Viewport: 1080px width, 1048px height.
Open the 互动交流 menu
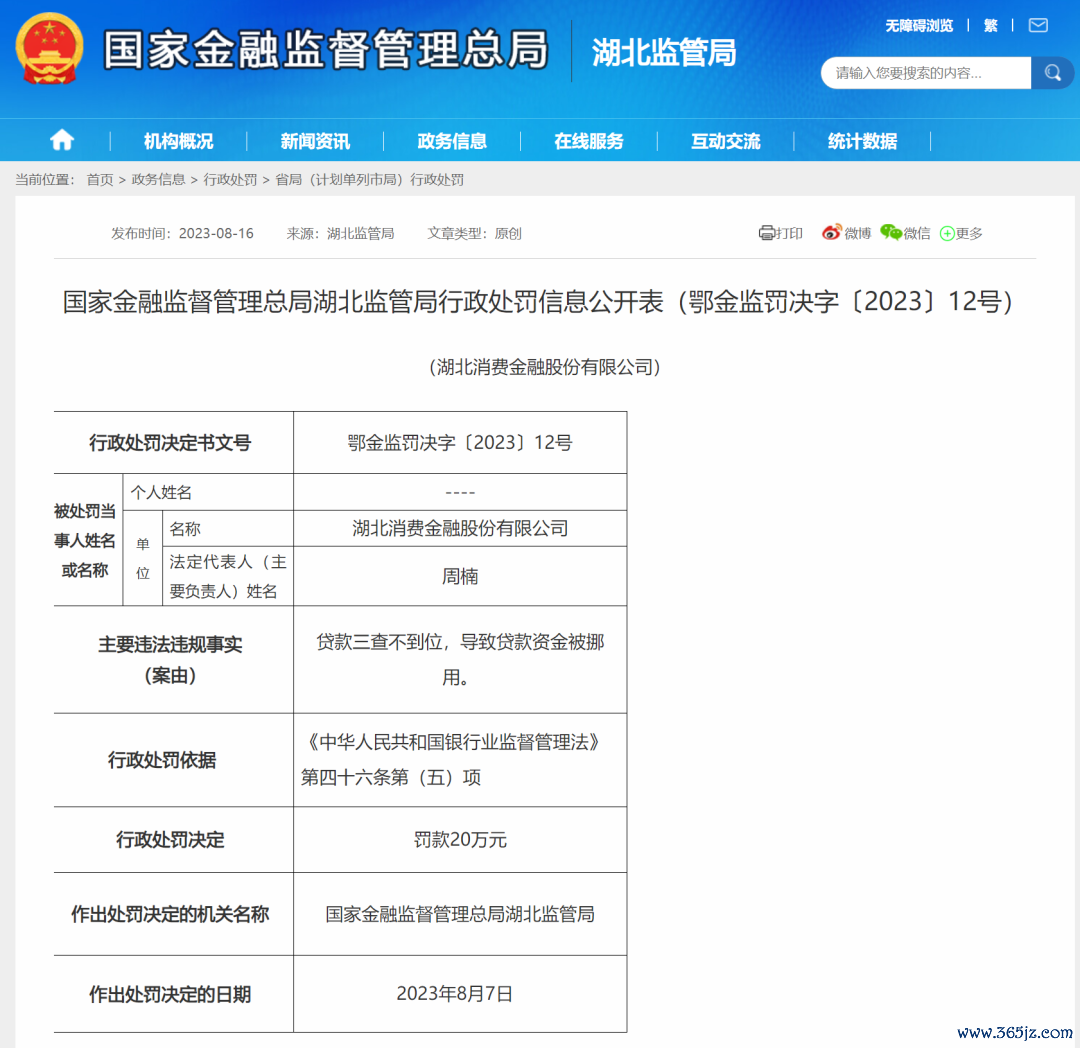(x=726, y=141)
